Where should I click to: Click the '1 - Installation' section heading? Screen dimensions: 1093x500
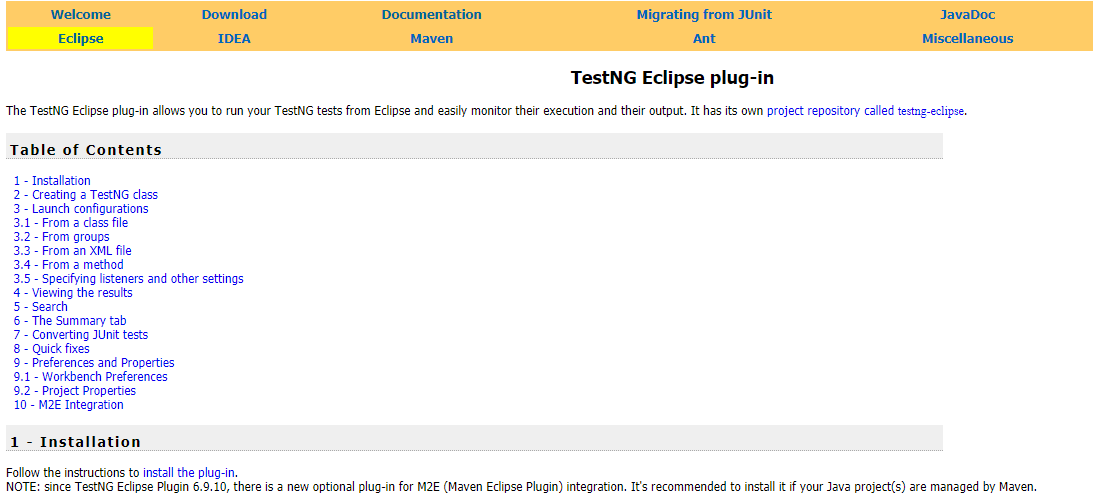[75, 442]
